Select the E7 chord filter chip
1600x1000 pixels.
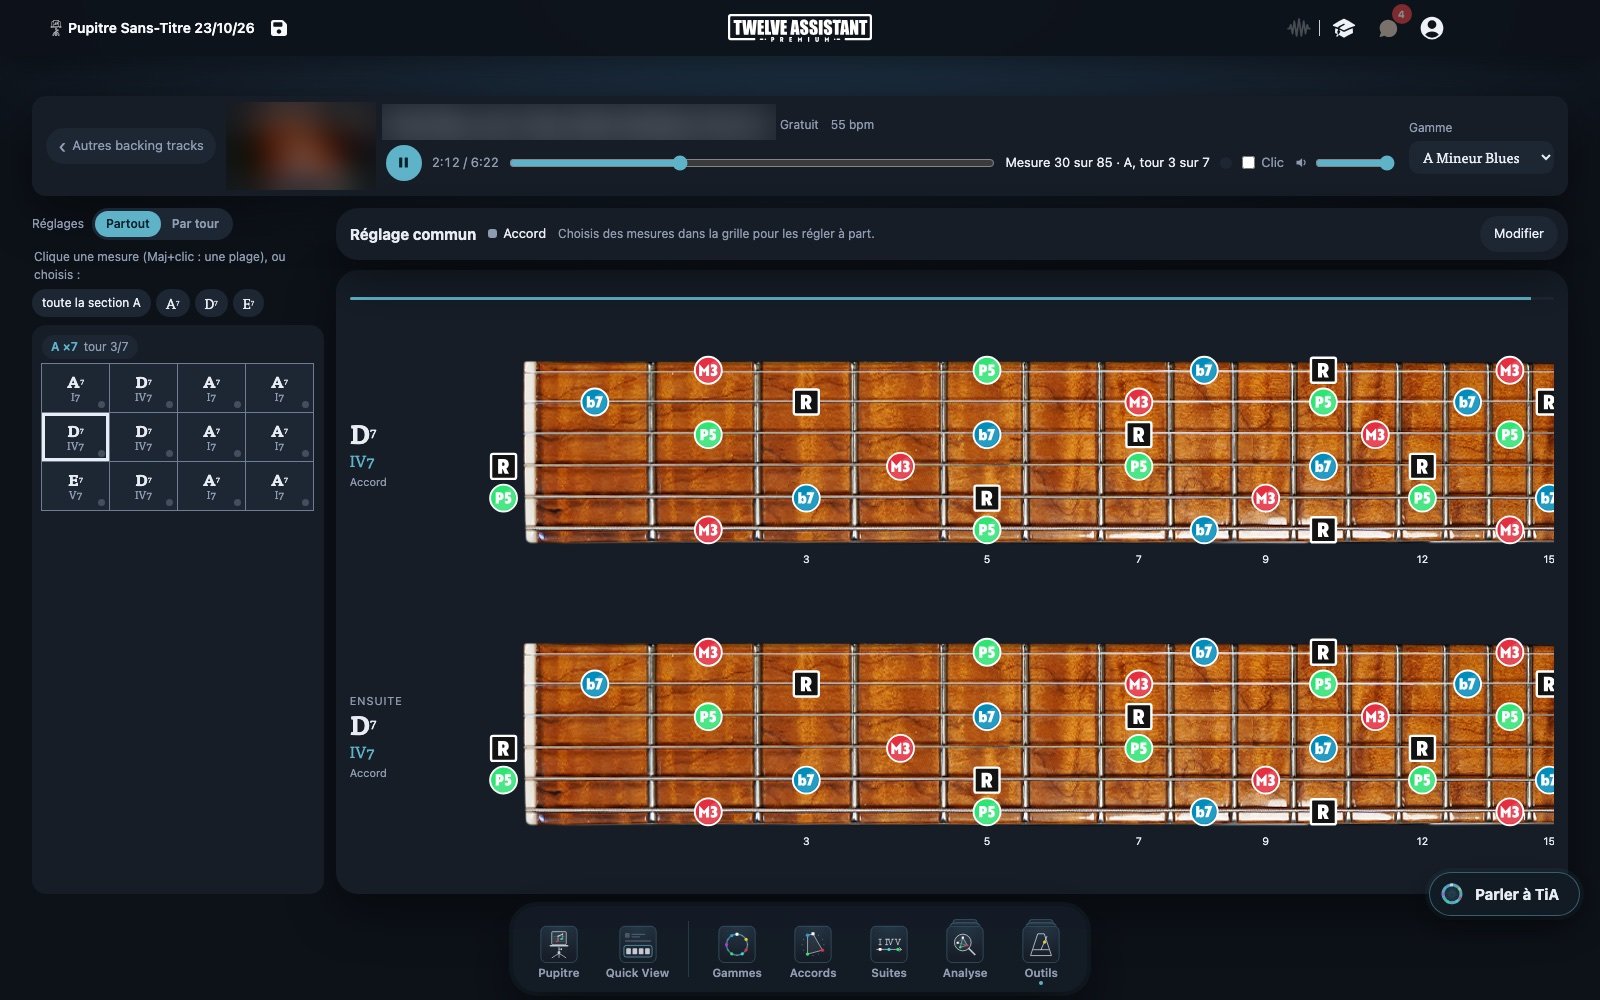coord(248,303)
